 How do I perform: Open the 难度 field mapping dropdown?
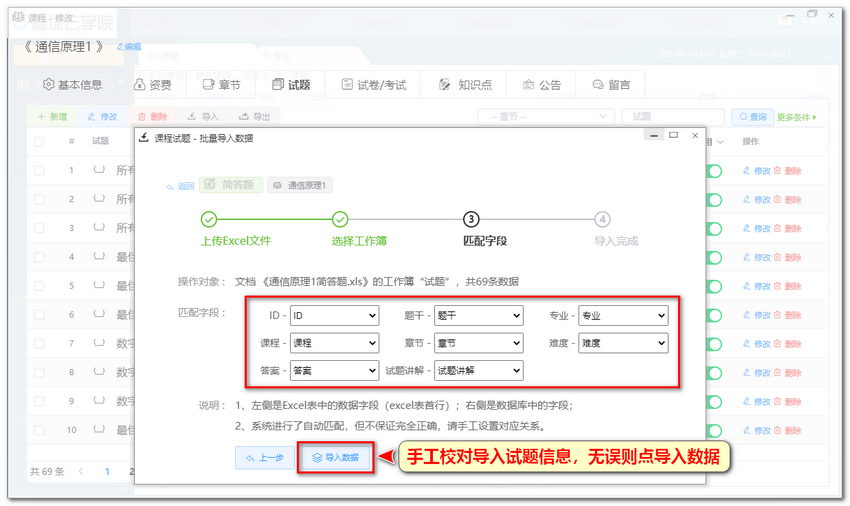click(622, 343)
